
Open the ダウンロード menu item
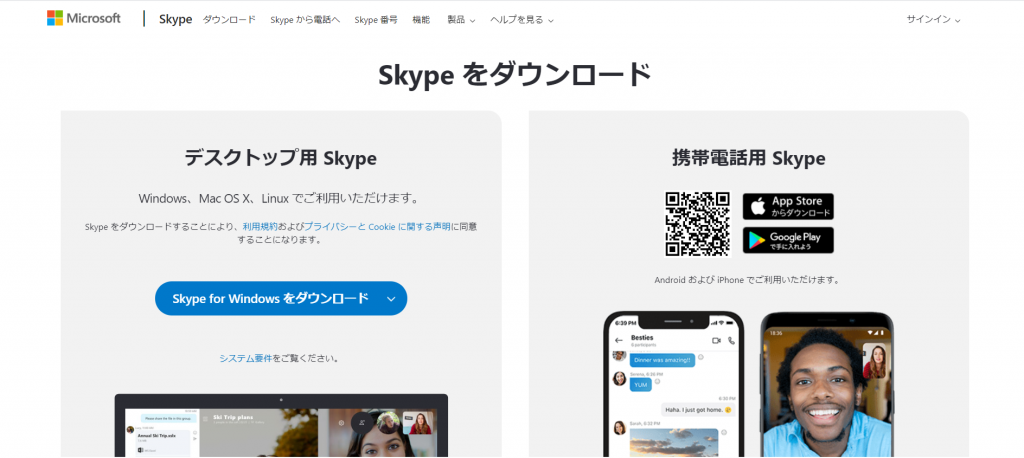pyautogui.click(x=229, y=20)
